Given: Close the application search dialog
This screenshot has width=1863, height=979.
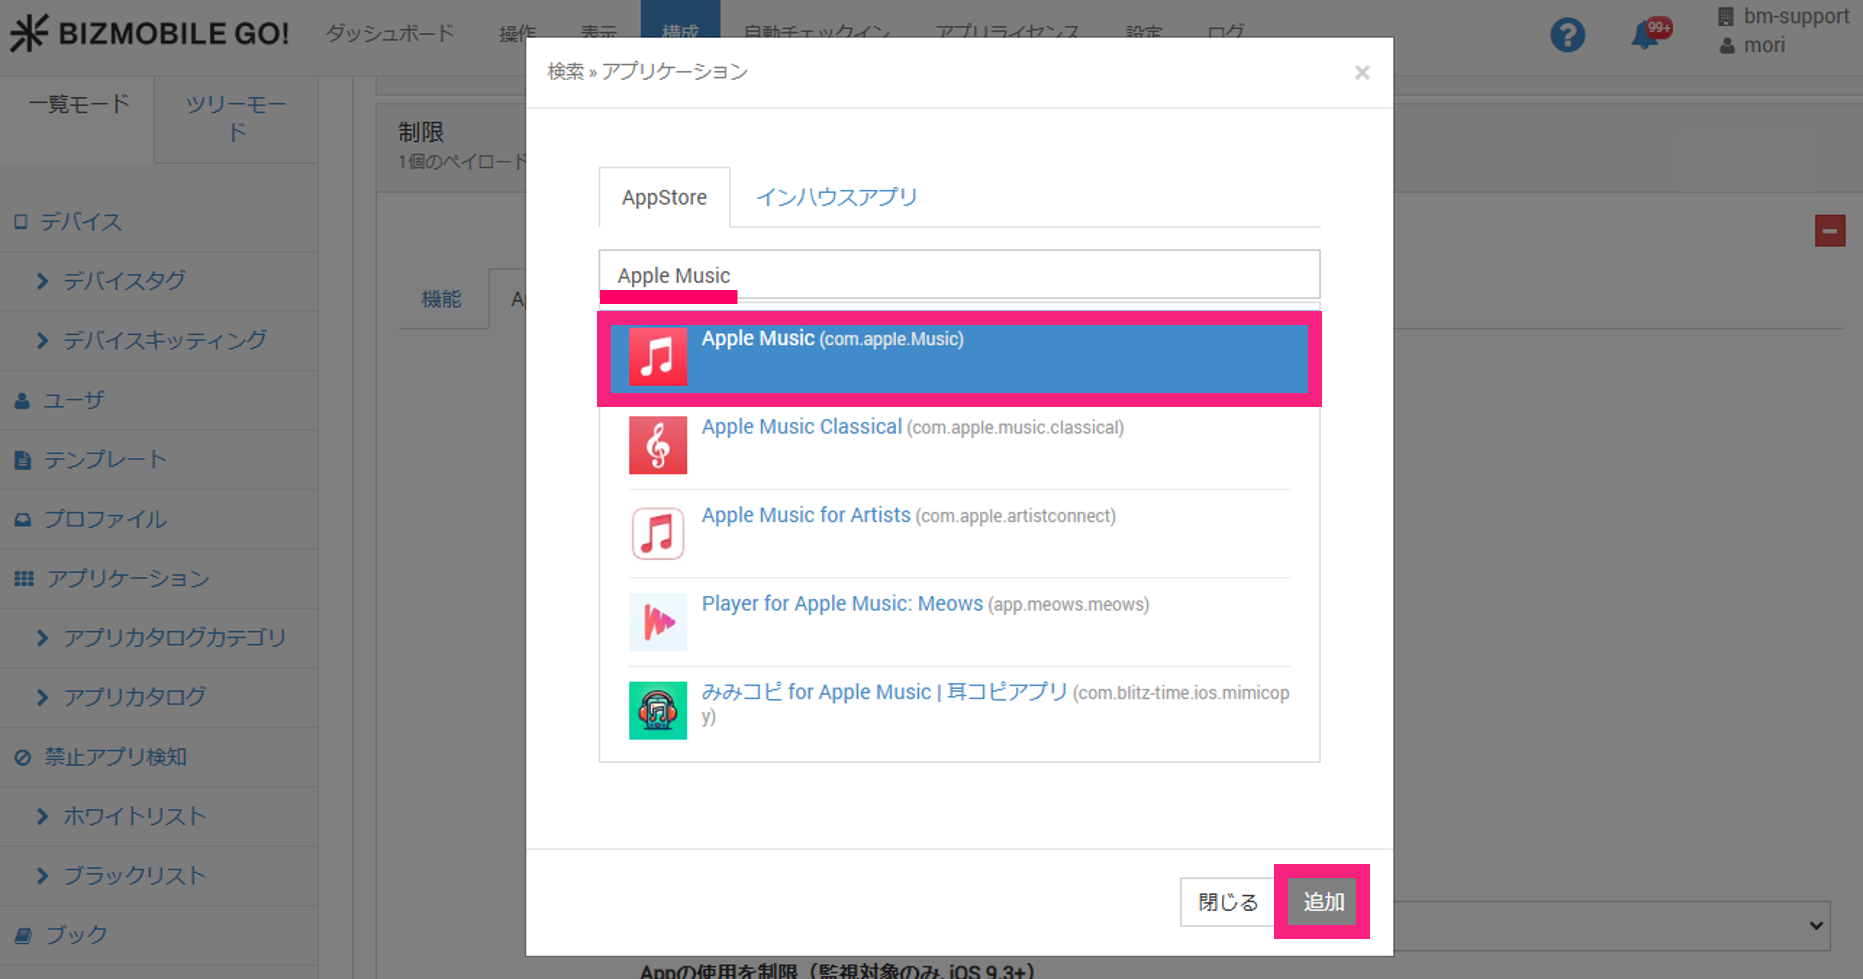Looking at the screenshot, I should pyautogui.click(x=1361, y=73).
